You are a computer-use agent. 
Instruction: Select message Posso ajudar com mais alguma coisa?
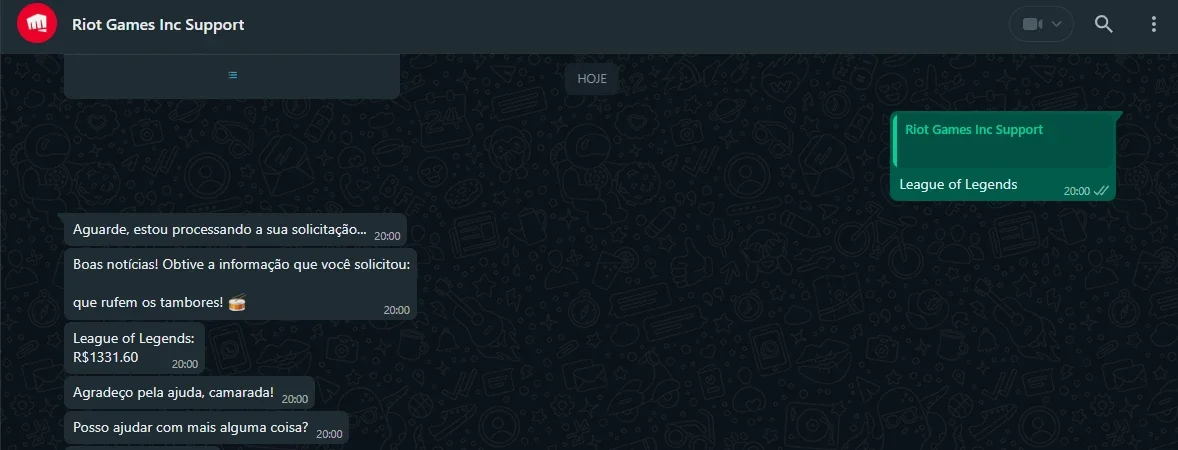tap(207, 427)
